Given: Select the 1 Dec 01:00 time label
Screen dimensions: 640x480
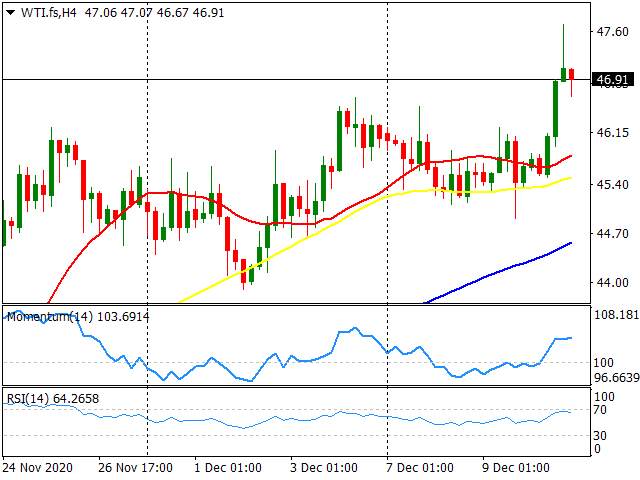Looking at the screenshot, I should pos(228,468).
